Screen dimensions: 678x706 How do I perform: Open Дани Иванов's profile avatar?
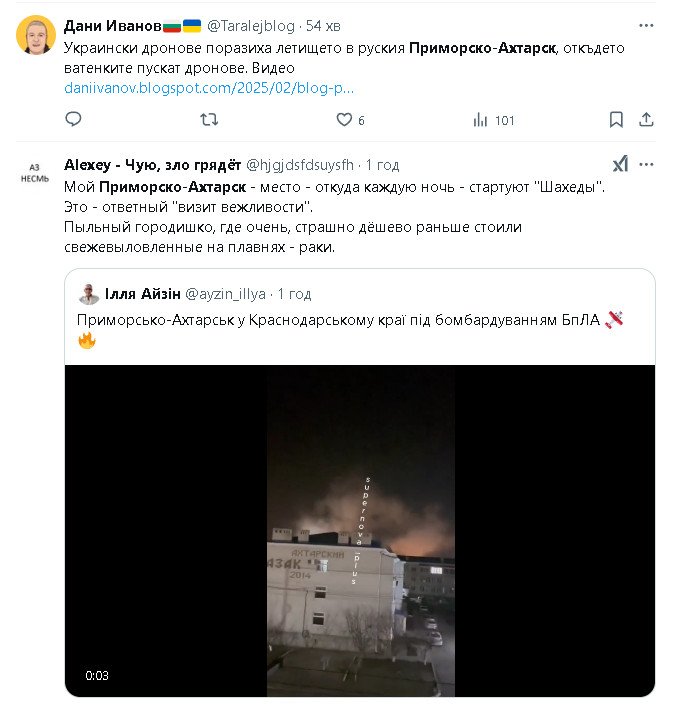pos(36,35)
